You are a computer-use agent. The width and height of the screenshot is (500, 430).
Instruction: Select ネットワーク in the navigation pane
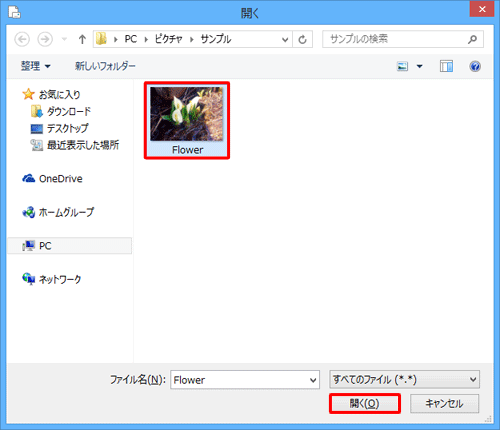coord(60,279)
